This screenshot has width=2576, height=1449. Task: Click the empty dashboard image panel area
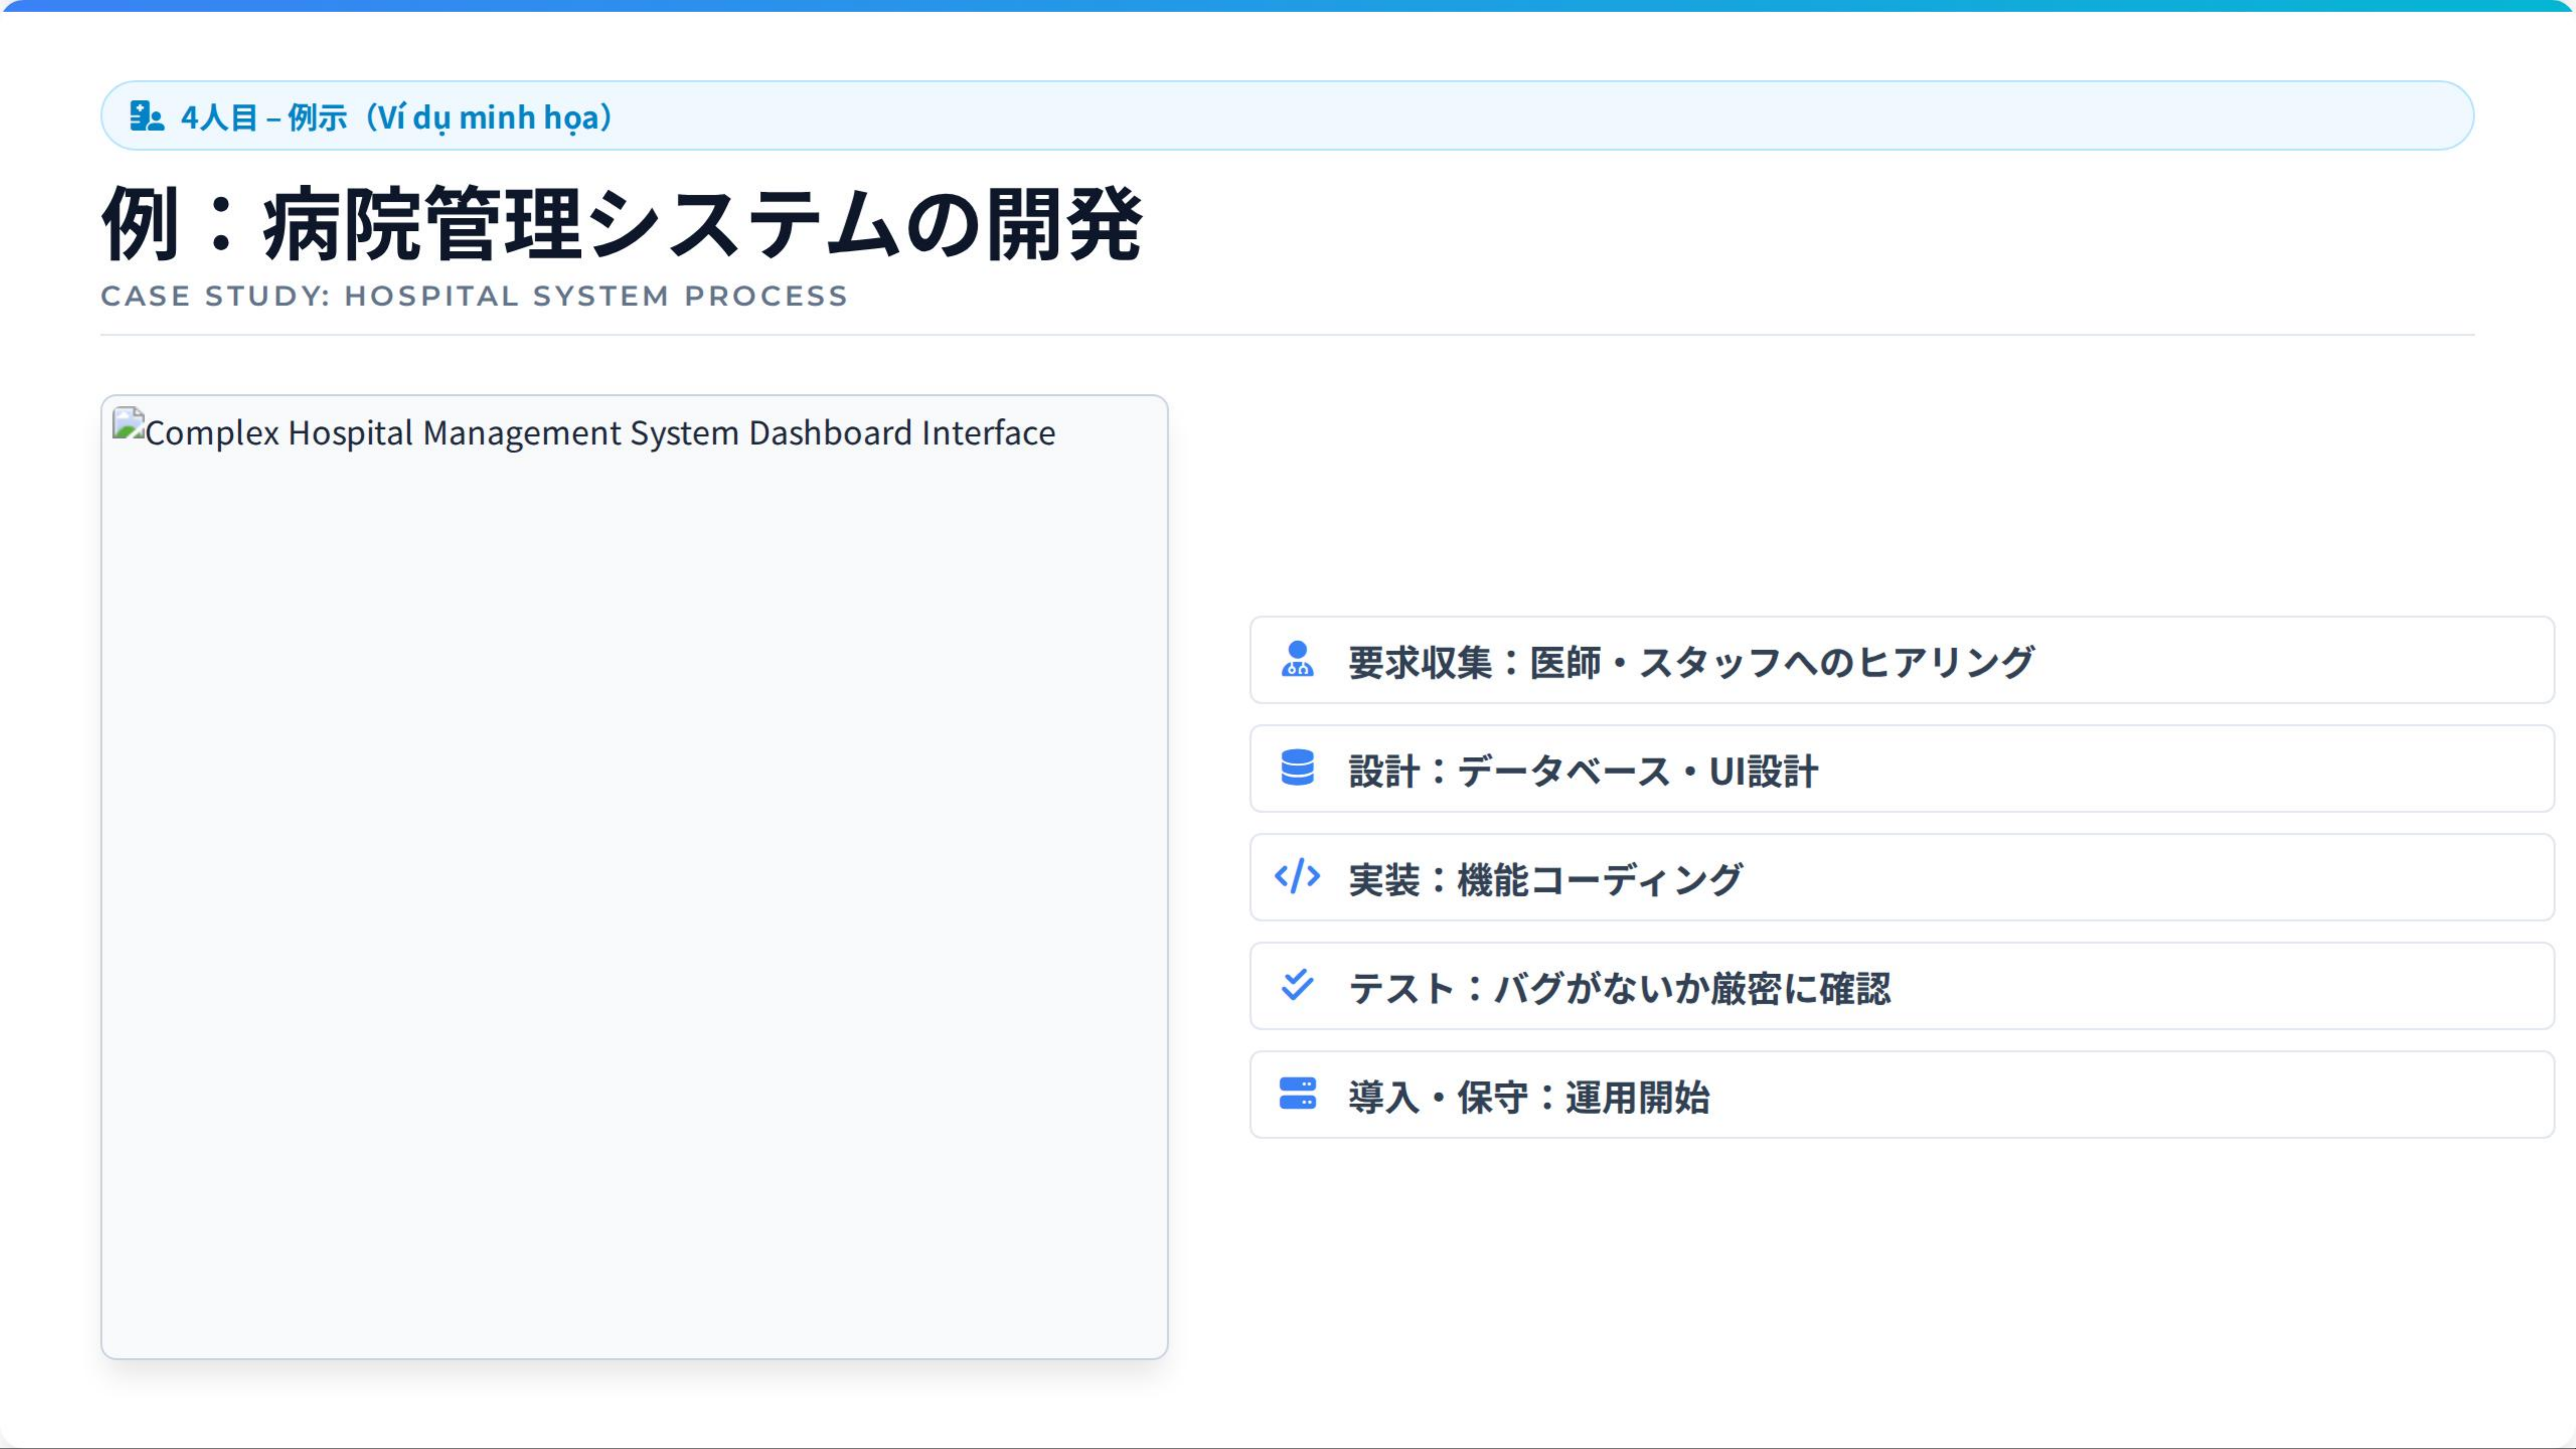634,900
